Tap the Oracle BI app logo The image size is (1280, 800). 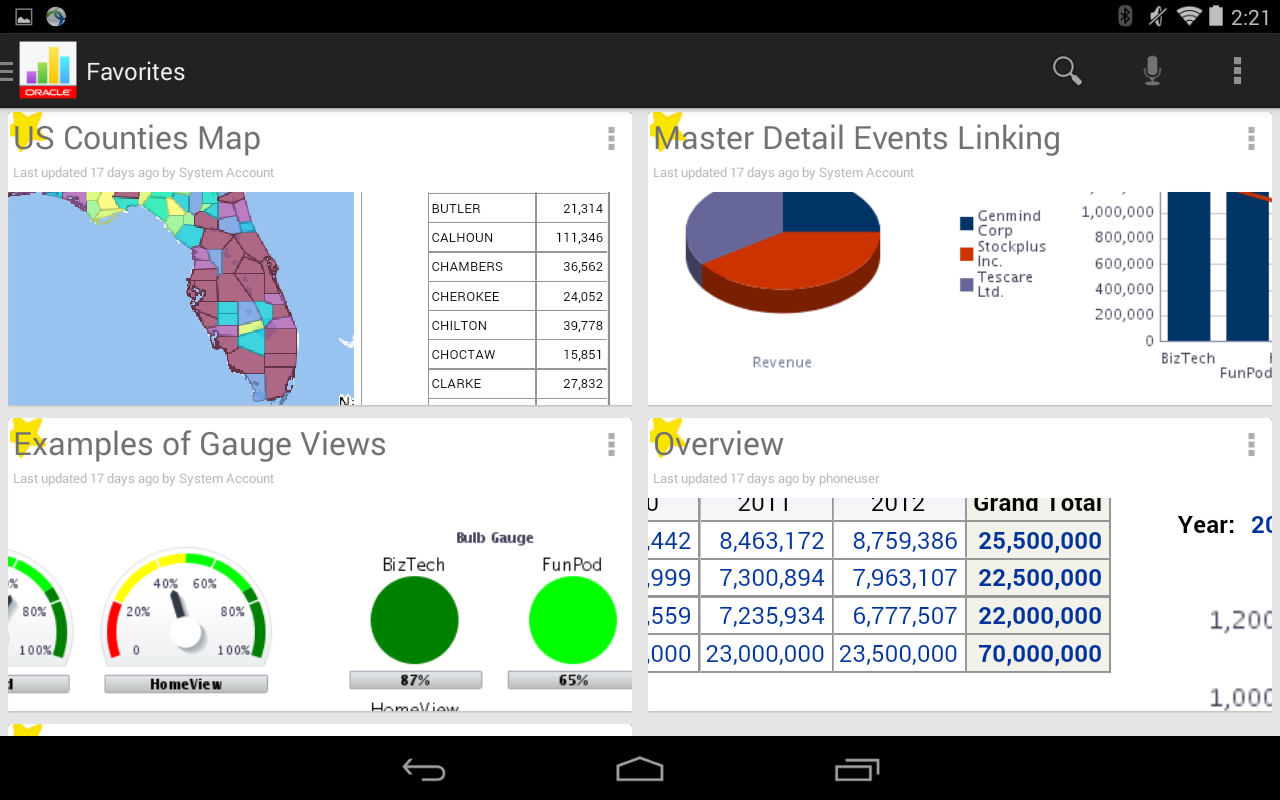(x=48, y=70)
